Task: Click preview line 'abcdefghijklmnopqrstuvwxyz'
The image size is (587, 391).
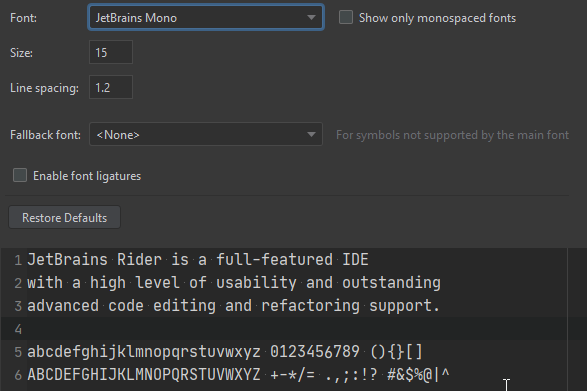Action: 144,352
